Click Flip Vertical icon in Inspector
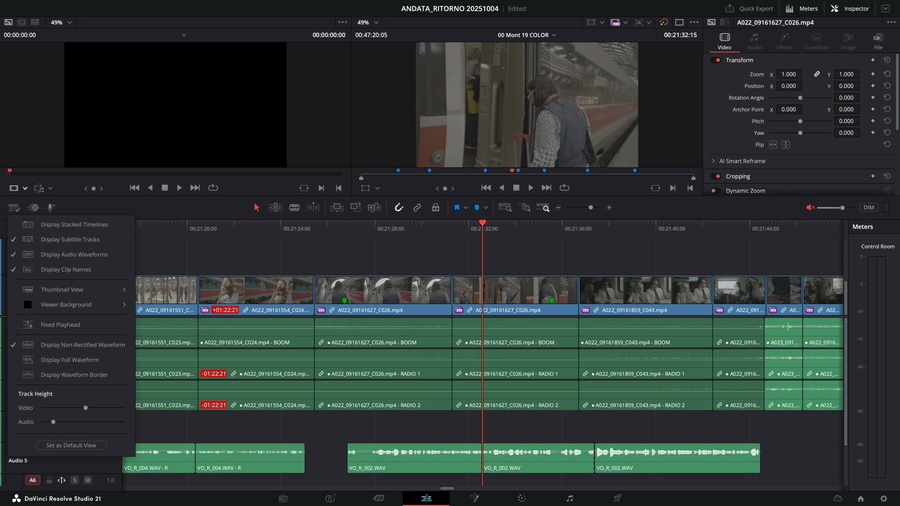 786,145
